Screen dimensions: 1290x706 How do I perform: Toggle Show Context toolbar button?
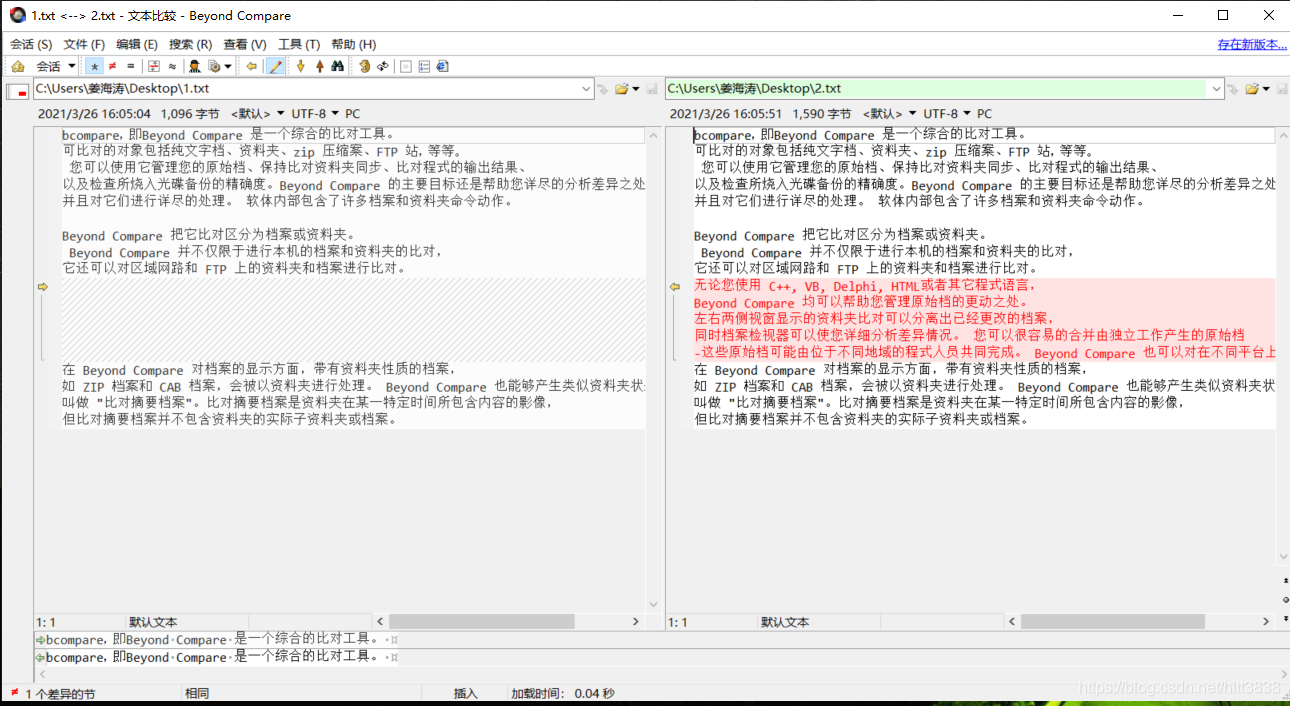154,67
